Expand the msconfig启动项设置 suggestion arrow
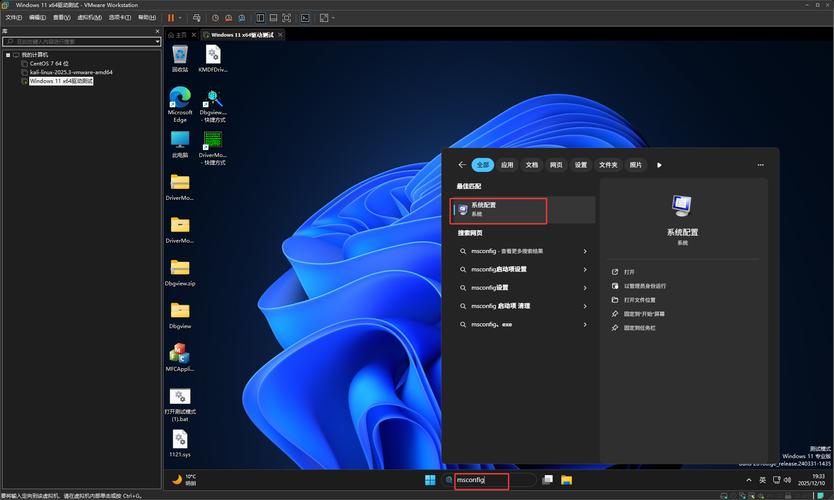Screen dimensions: 834x500 pyautogui.click(x=585, y=269)
